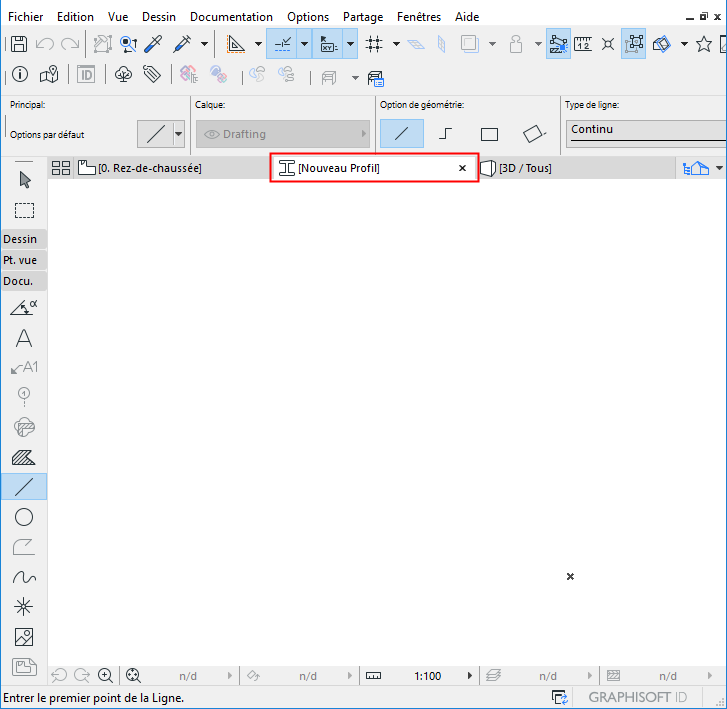Open the Fenêtres menu
Viewport: 727px width, 709px height.
[x=419, y=17]
